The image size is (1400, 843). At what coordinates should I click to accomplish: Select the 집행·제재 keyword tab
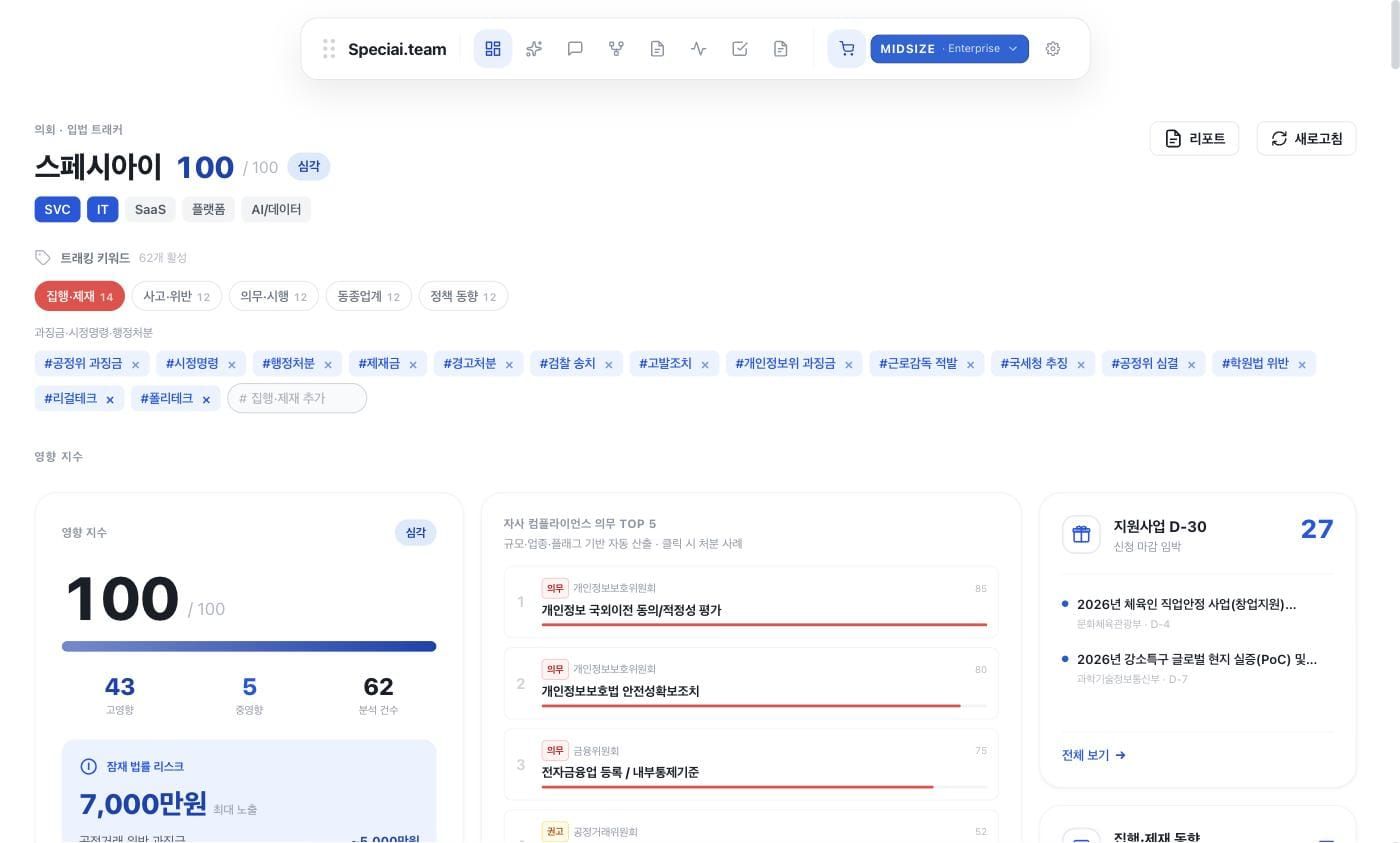coord(79,296)
